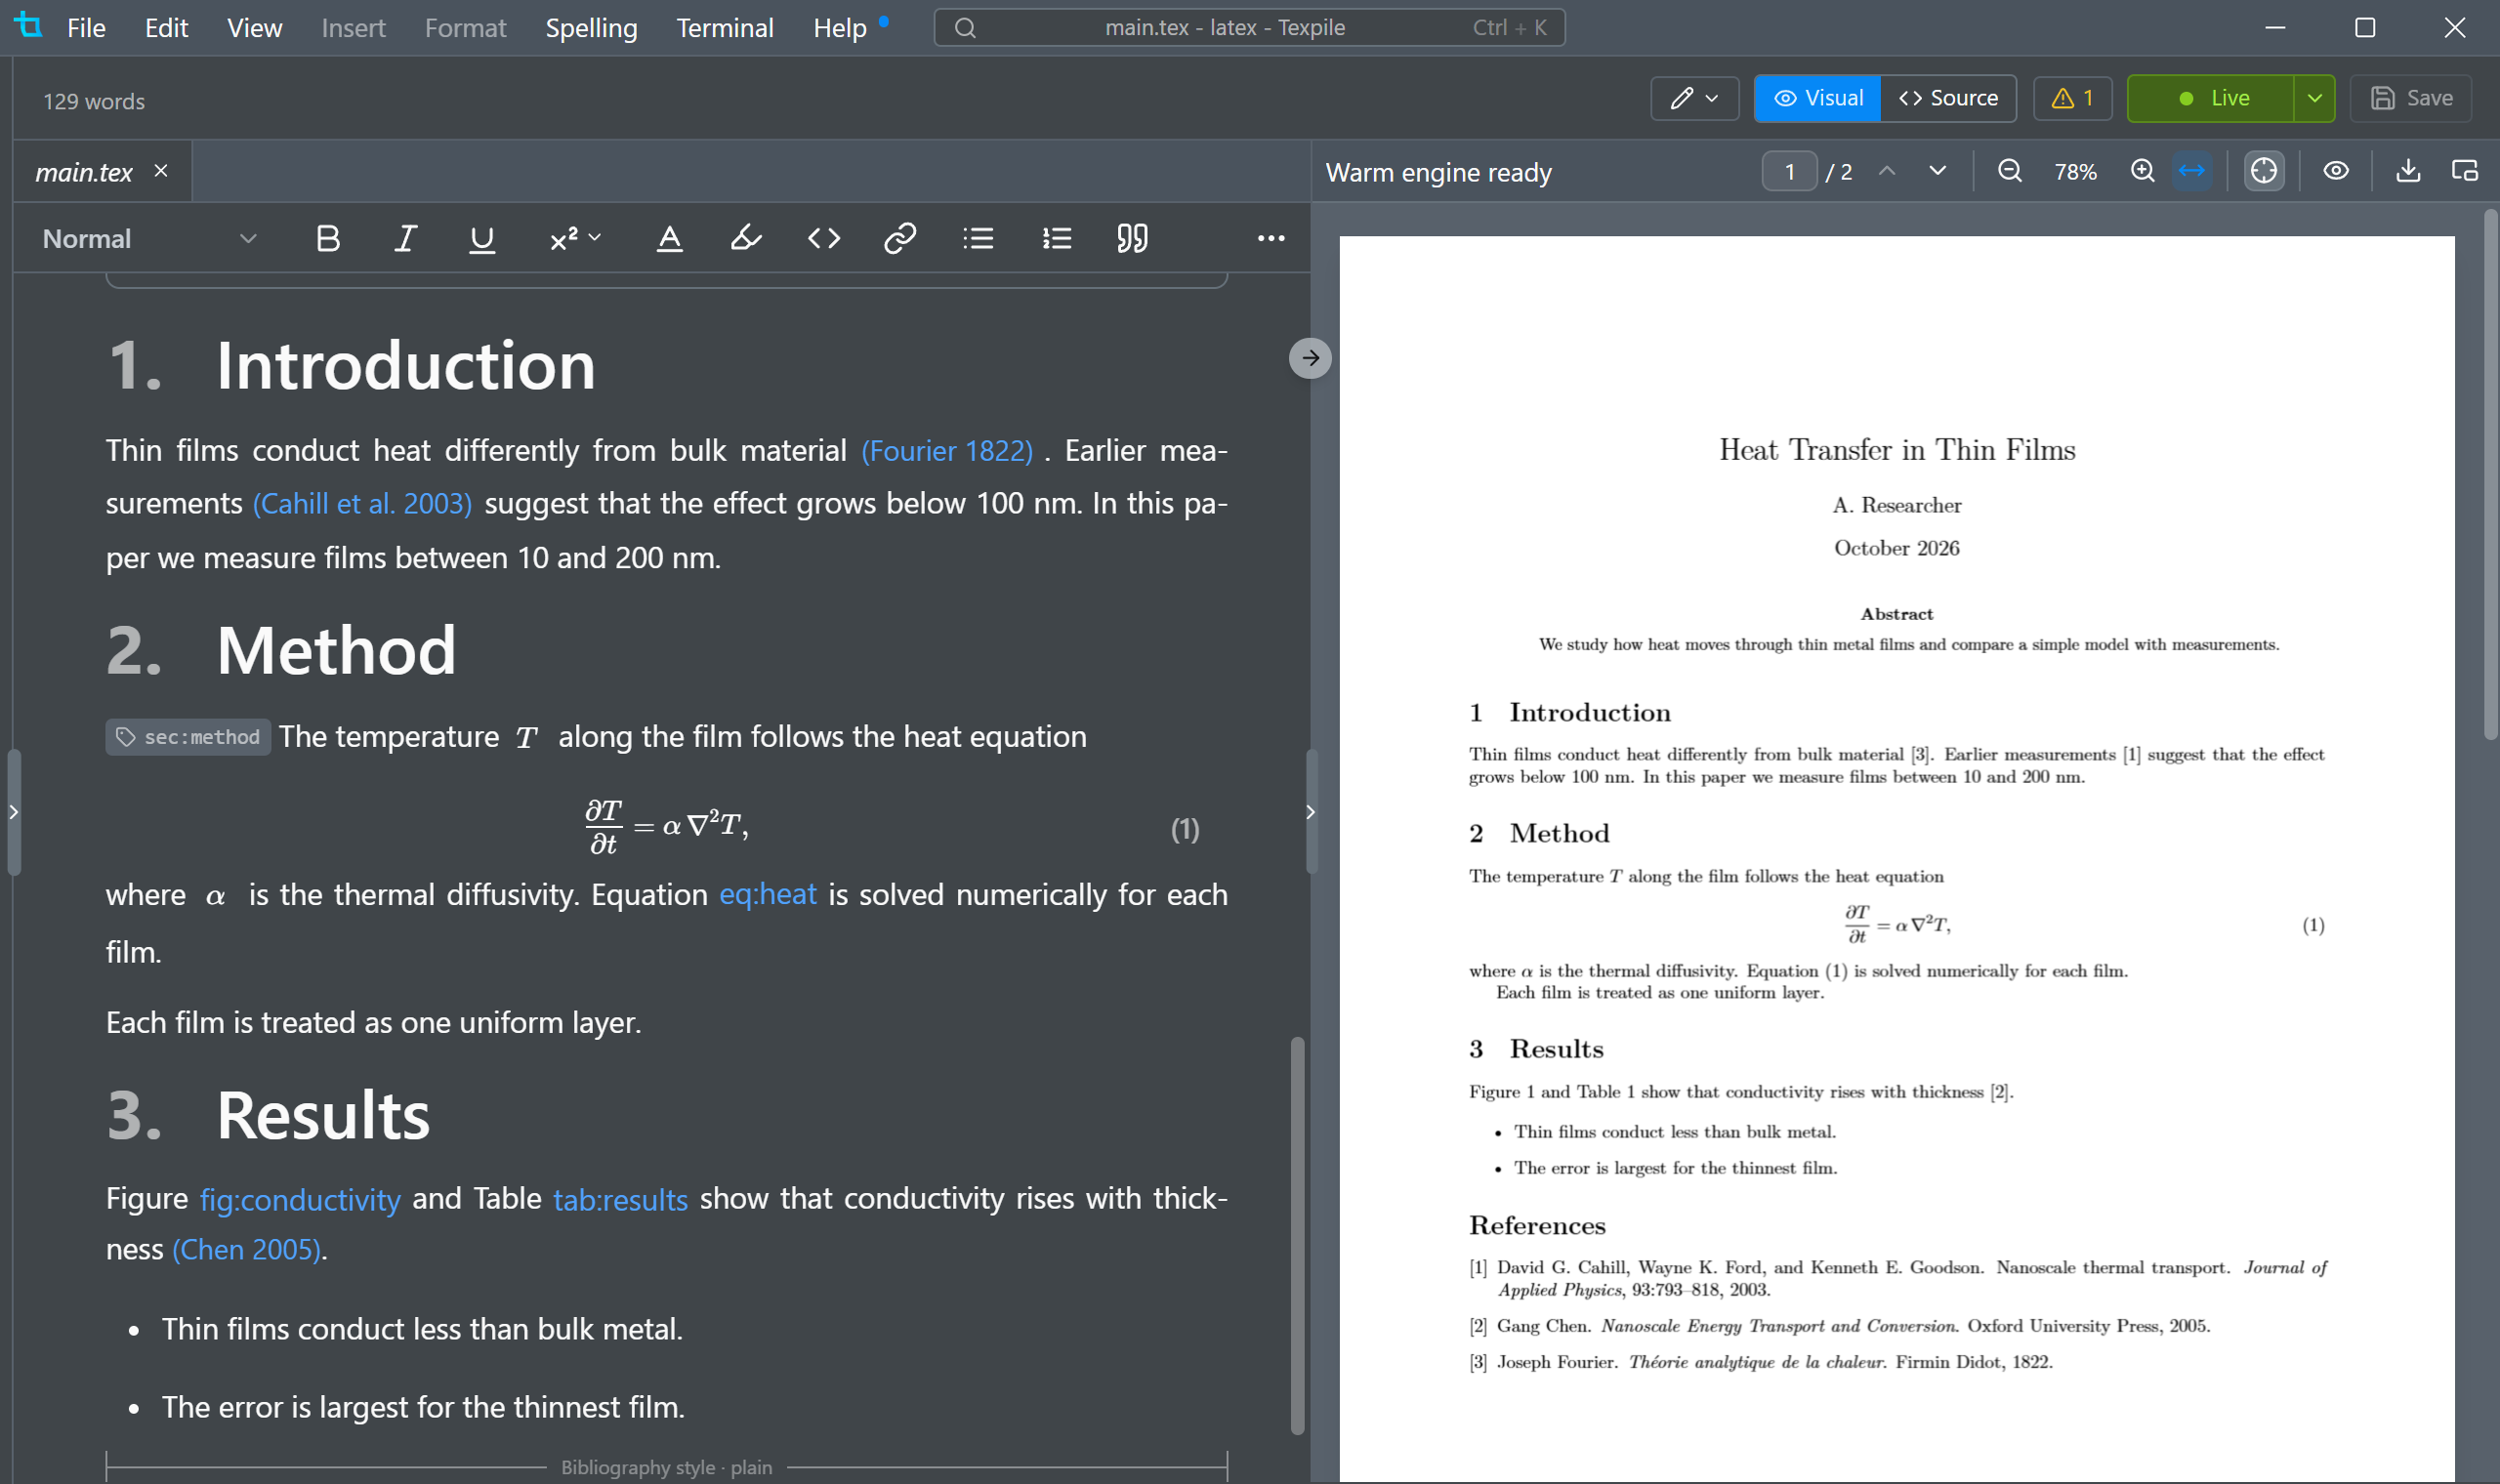Go to previous PDF page
Viewport: 2500px width, 1484px height.
[x=1887, y=171]
